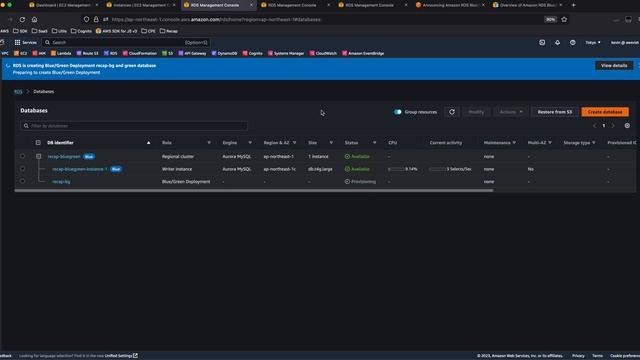The image size is (640, 360).
Task: Click the Restore from S3 button
Action: pos(555,112)
